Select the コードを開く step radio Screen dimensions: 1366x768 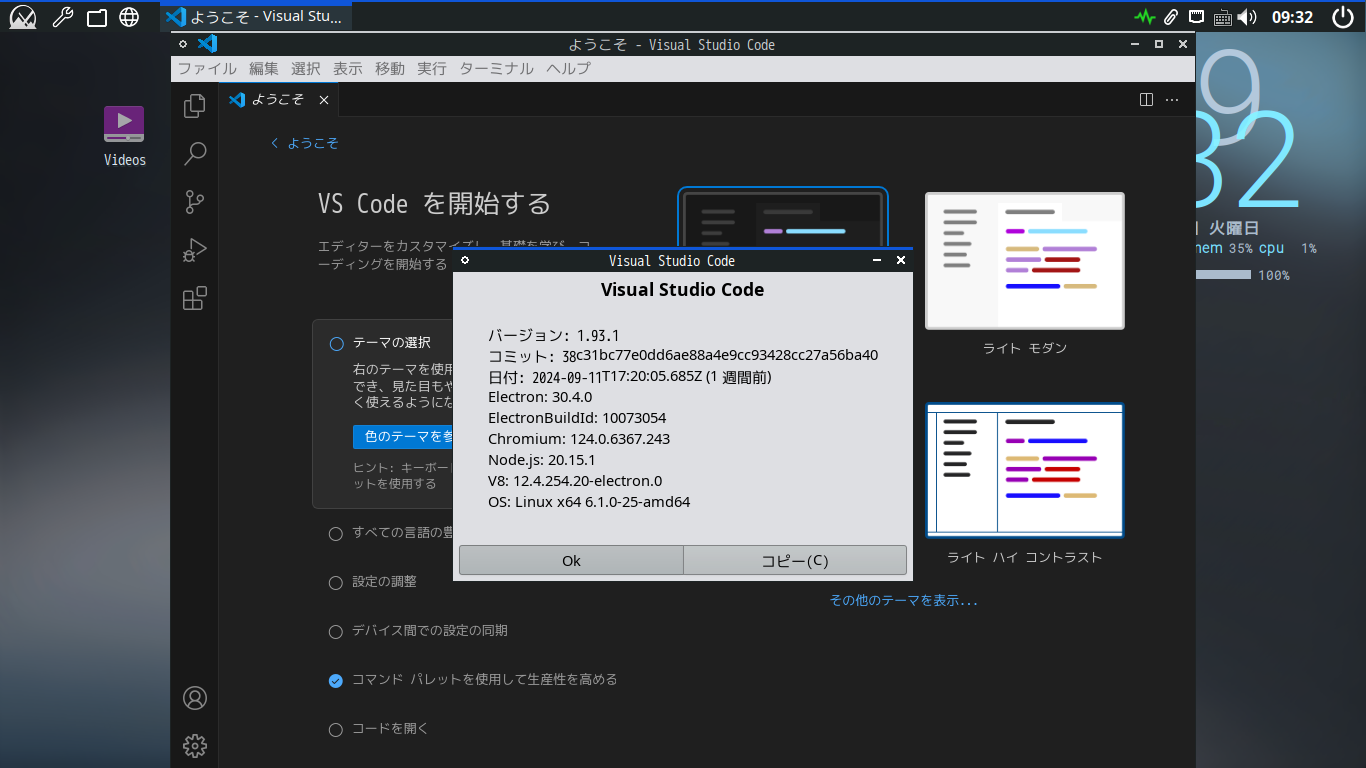[x=336, y=729]
